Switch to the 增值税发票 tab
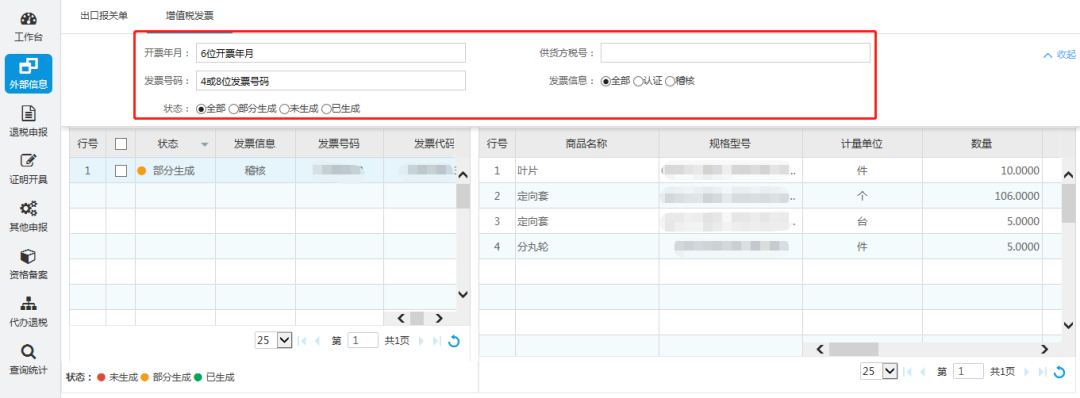The image size is (1080, 398). (x=189, y=15)
